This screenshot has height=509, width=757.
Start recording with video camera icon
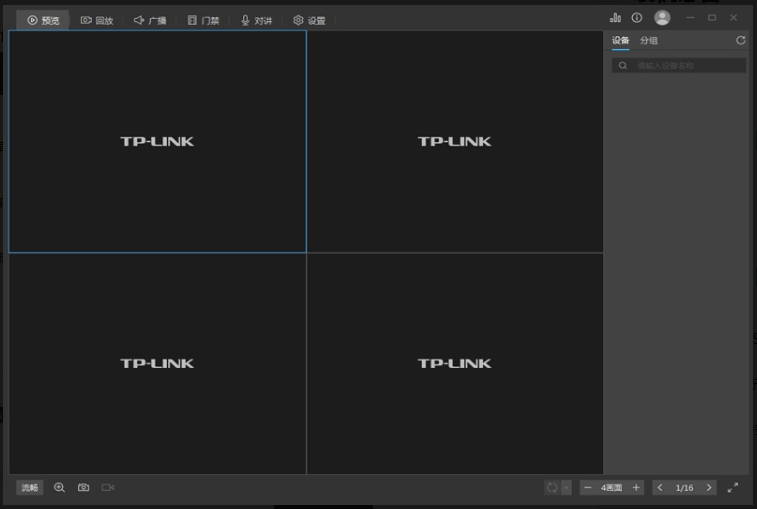coord(108,488)
